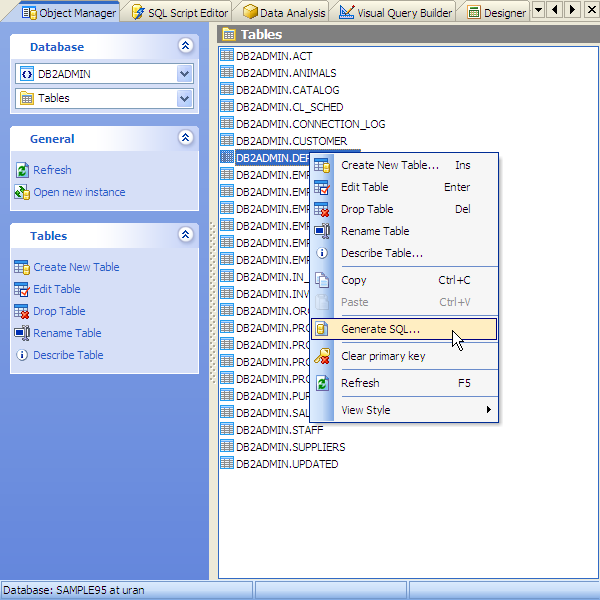Select the DB2ADMIN.SUPPLIERS table row

pos(290,447)
